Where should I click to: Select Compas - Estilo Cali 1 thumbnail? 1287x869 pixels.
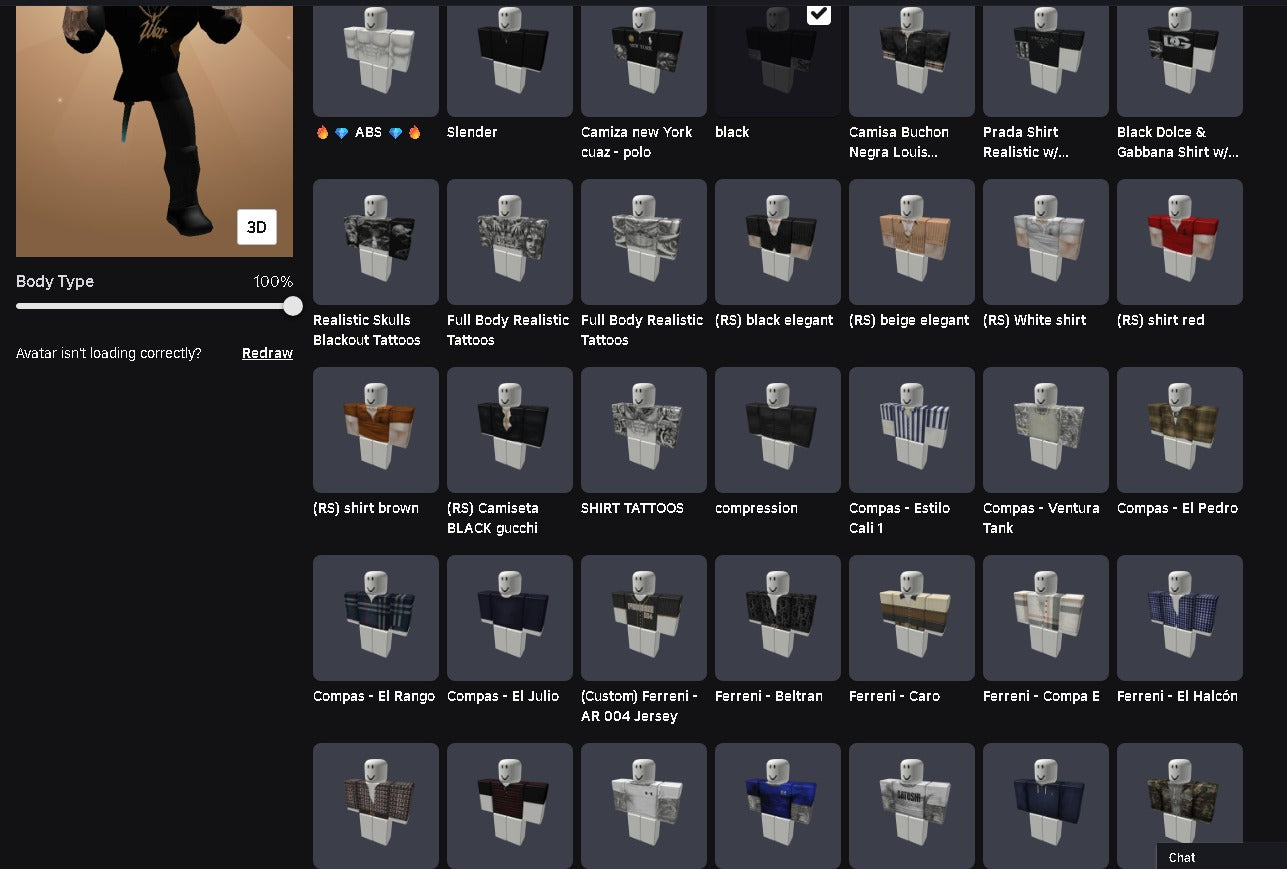click(912, 430)
